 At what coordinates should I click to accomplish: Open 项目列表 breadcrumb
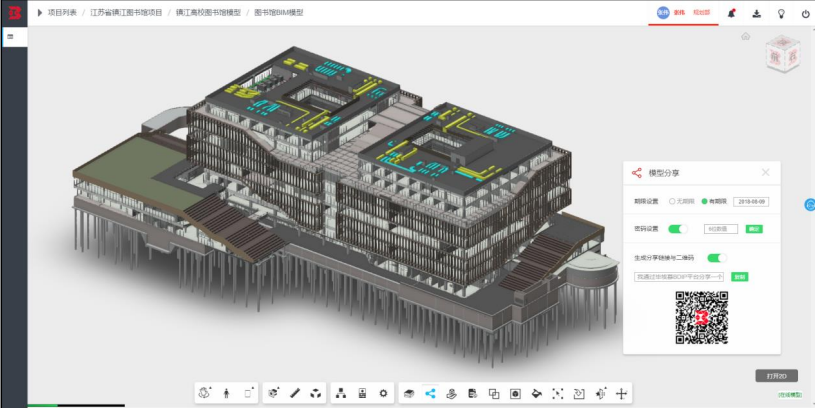click(62, 13)
